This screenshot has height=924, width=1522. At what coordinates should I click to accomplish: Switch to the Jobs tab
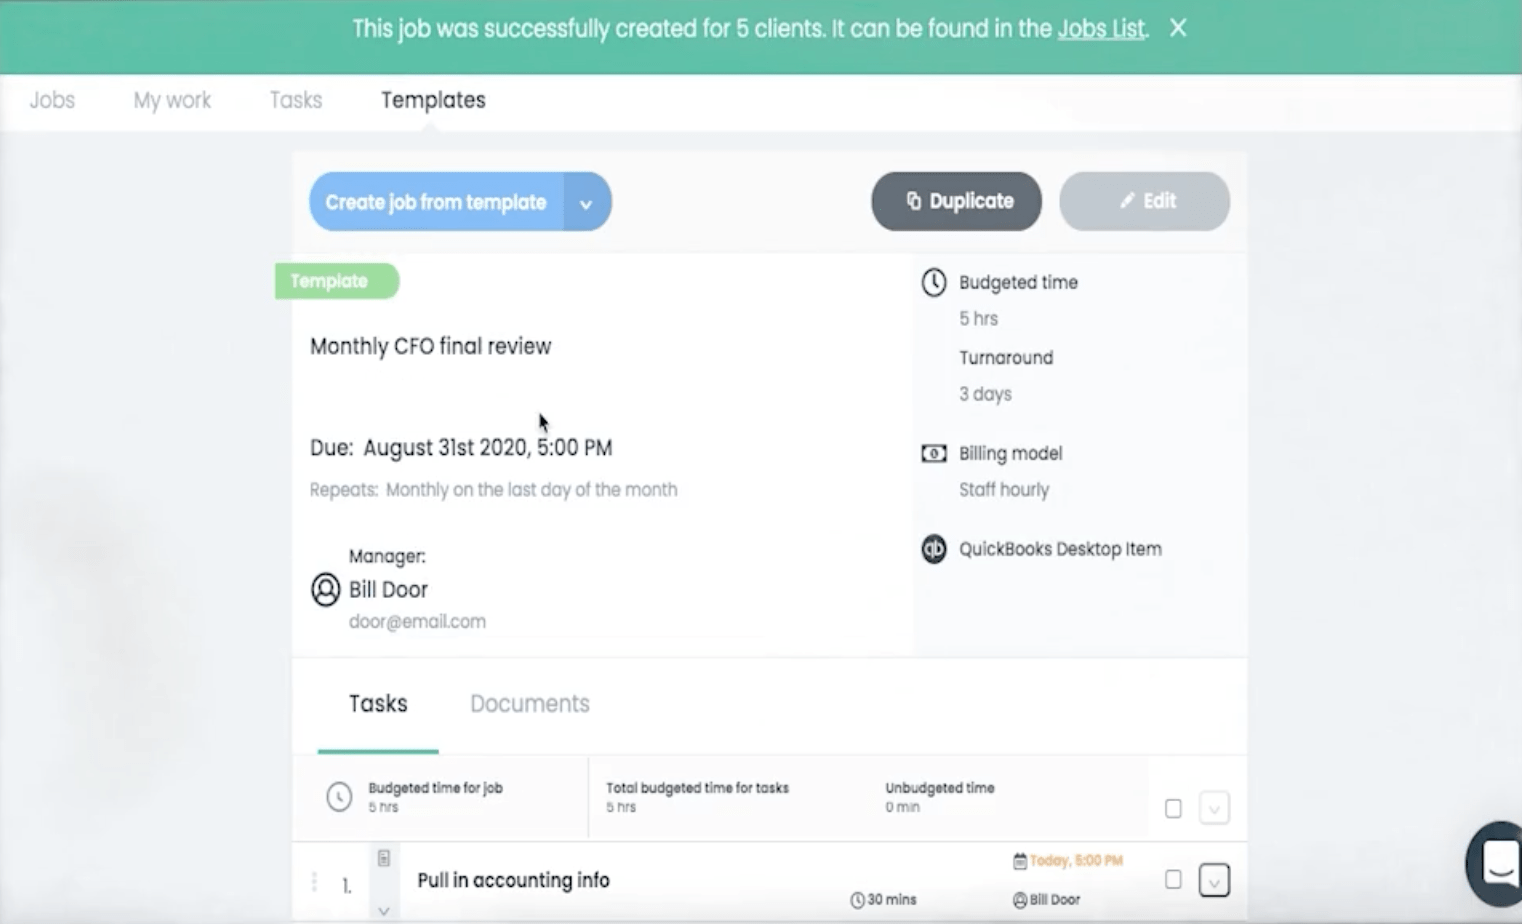tap(52, 100)
